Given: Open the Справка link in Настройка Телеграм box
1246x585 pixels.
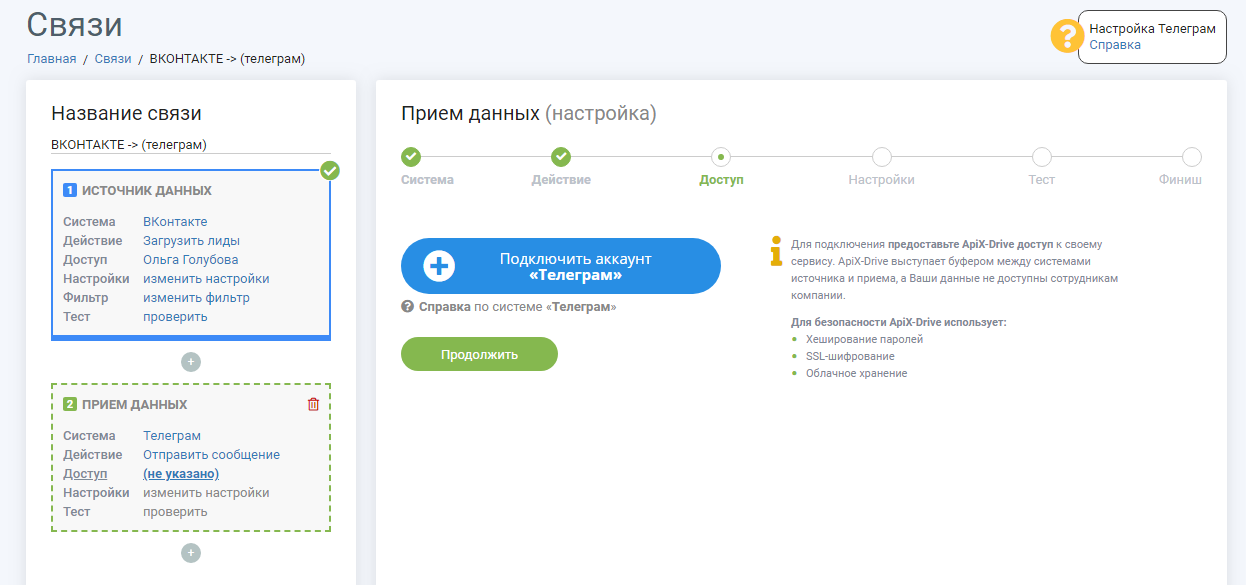Looking at the screenshot, I should (1115, 45).
